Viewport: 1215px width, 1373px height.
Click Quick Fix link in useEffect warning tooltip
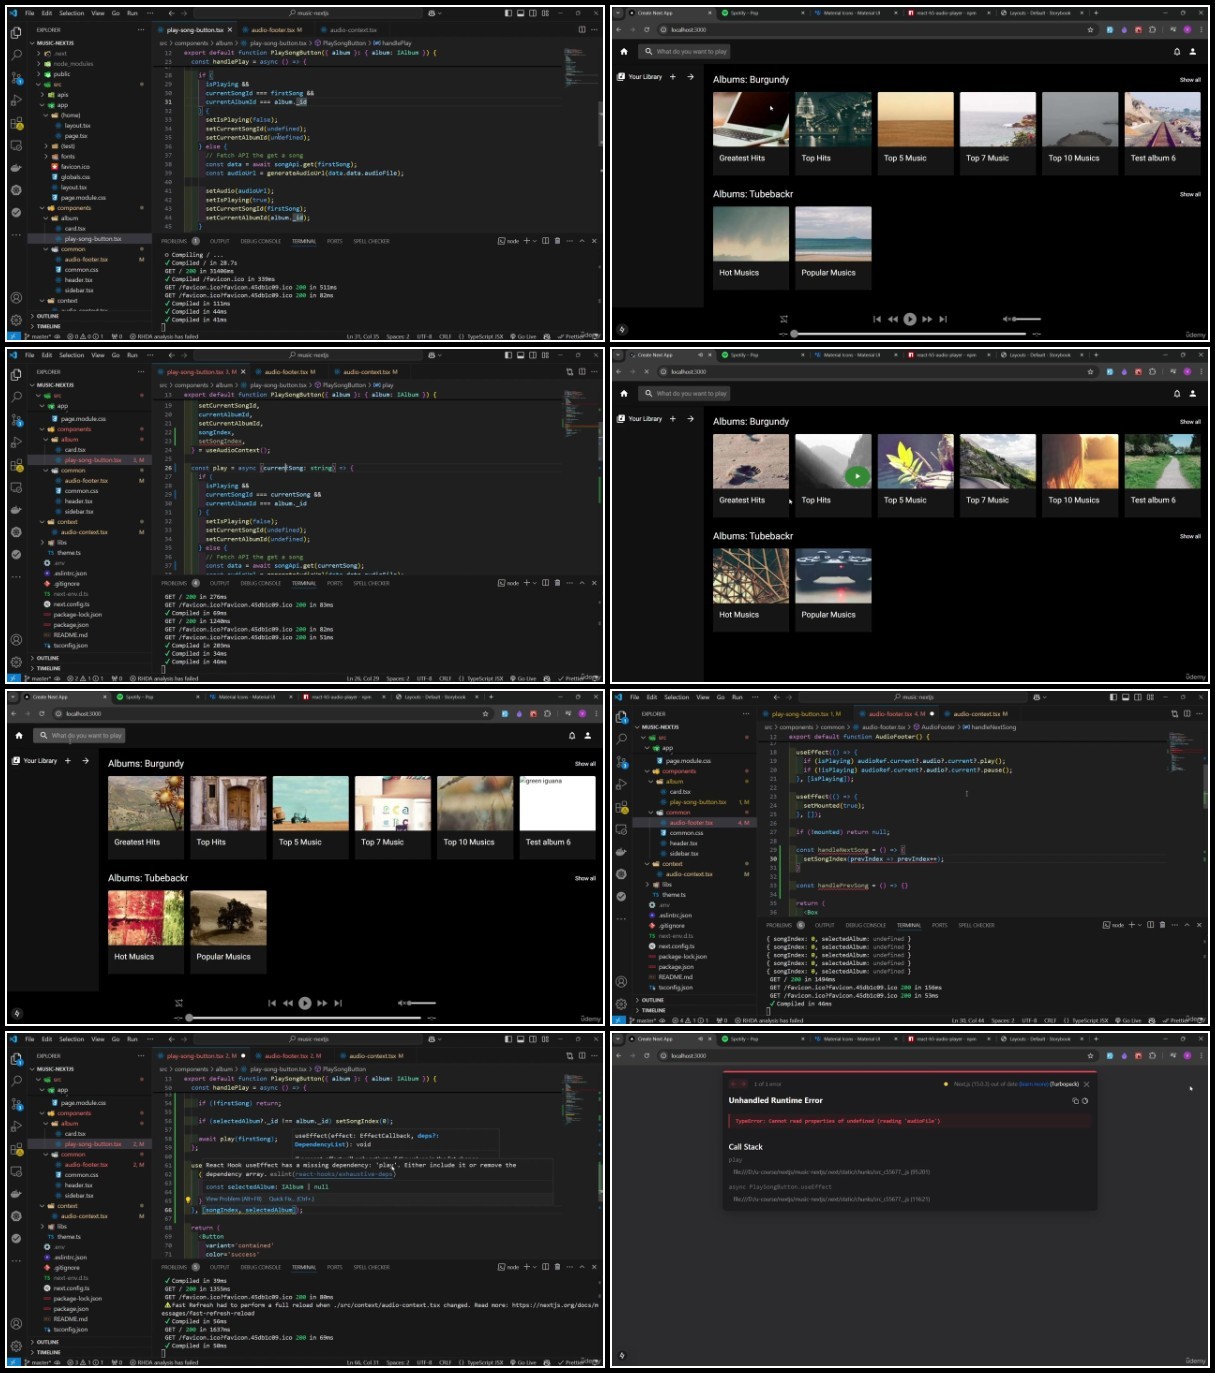pyautogui.click(x=291, y=1199)
